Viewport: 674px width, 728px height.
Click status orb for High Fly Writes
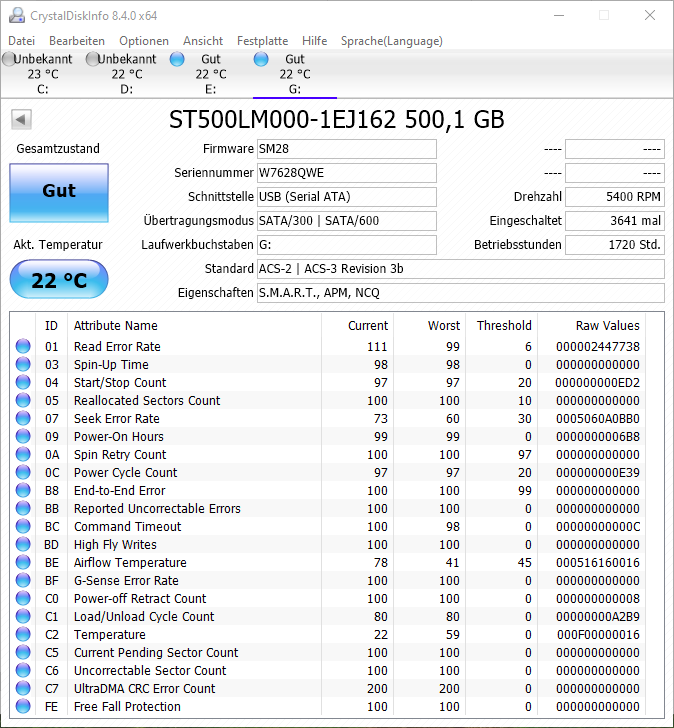click(23, 545)
